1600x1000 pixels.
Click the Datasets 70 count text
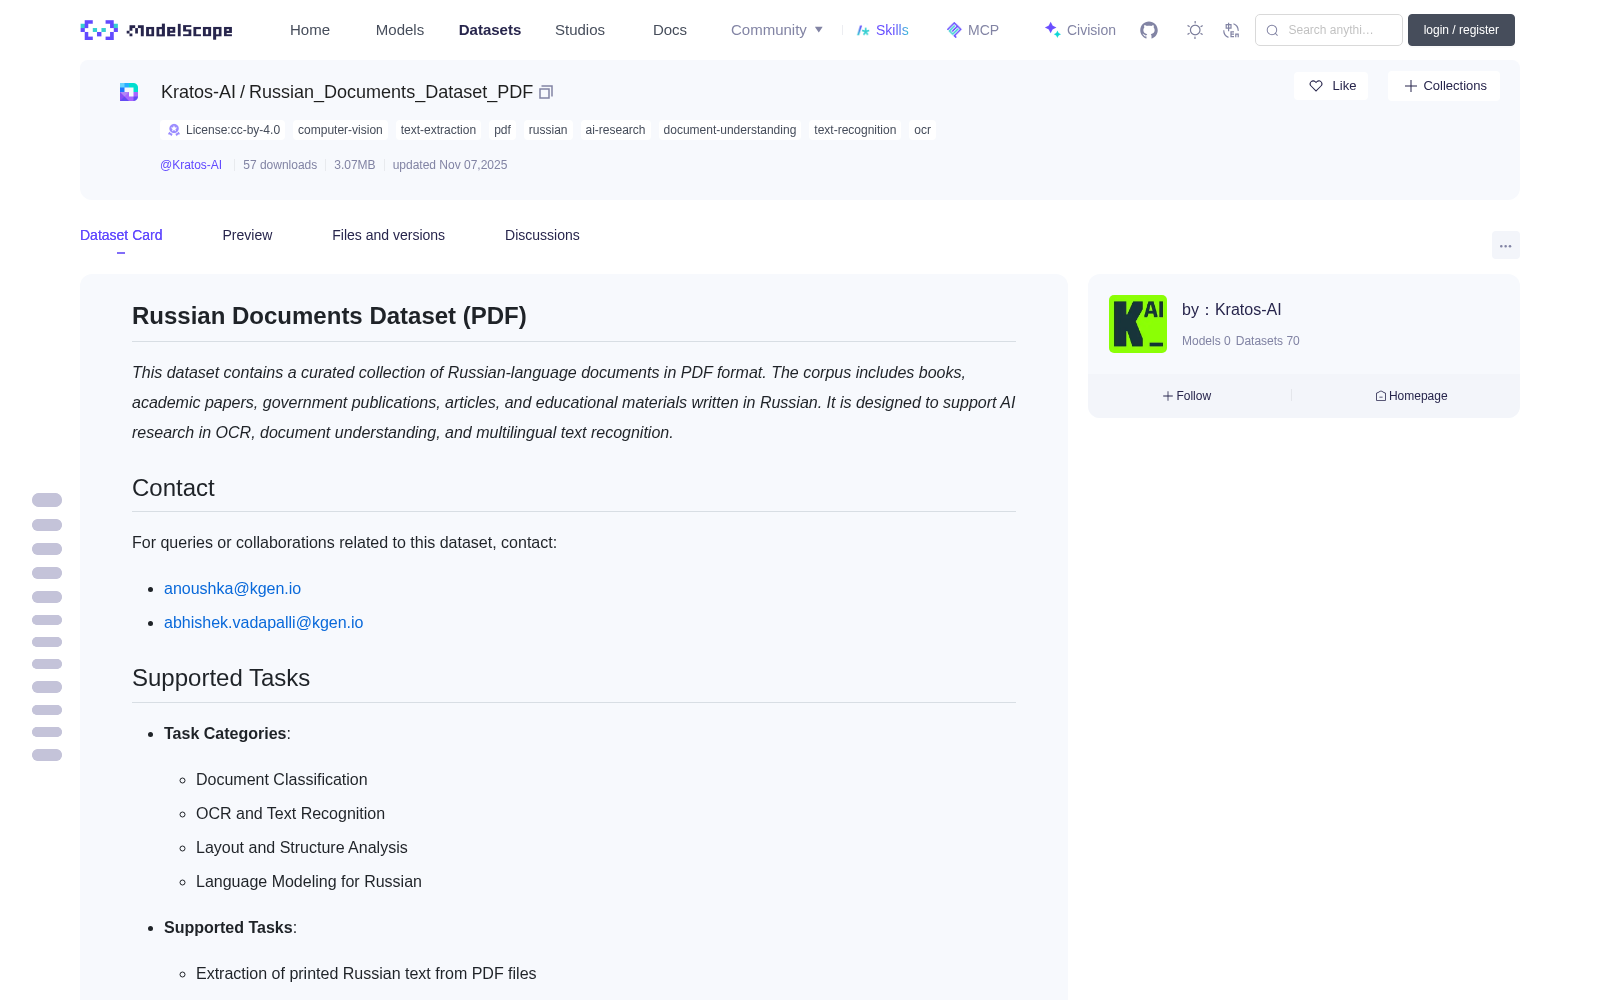(1267, 341)
